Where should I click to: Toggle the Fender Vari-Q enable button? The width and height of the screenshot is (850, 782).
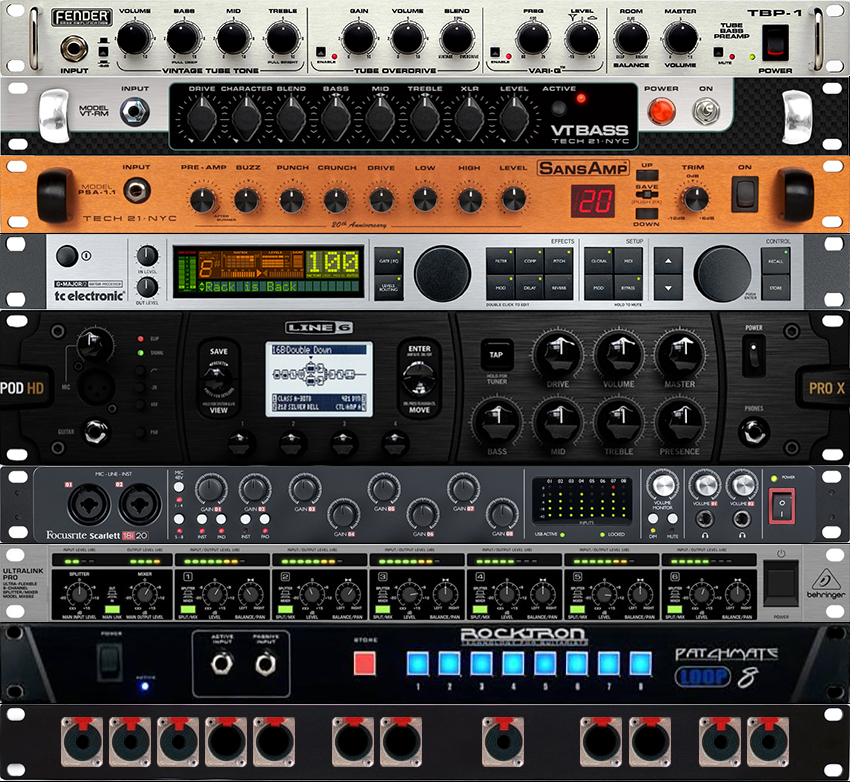pos(495,53)
